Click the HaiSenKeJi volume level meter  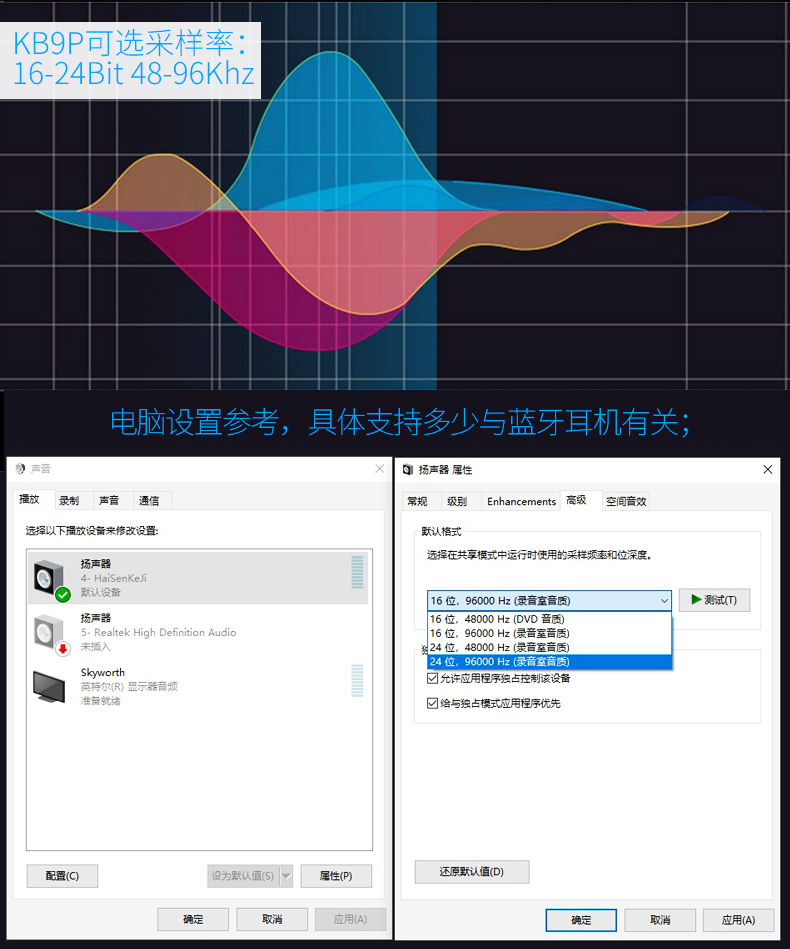pos(357,573)
